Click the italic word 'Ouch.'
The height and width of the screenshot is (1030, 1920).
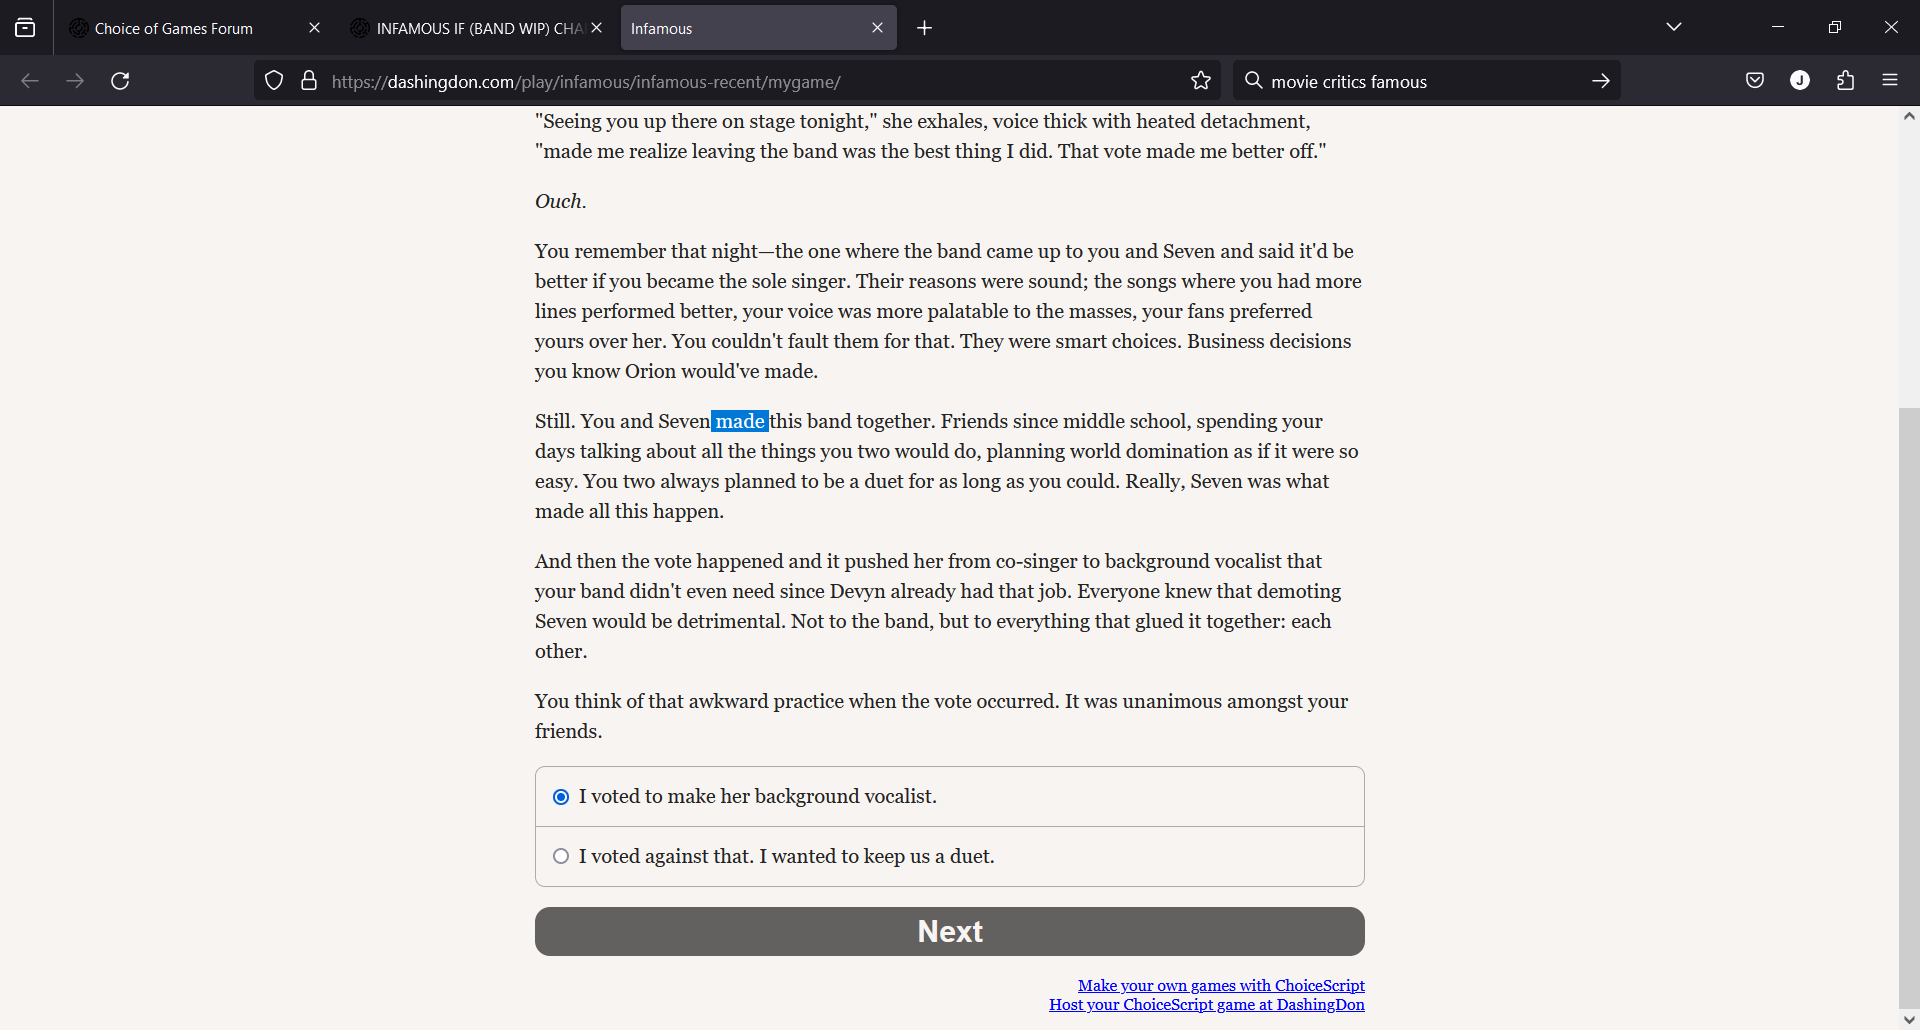click(560, 201)
